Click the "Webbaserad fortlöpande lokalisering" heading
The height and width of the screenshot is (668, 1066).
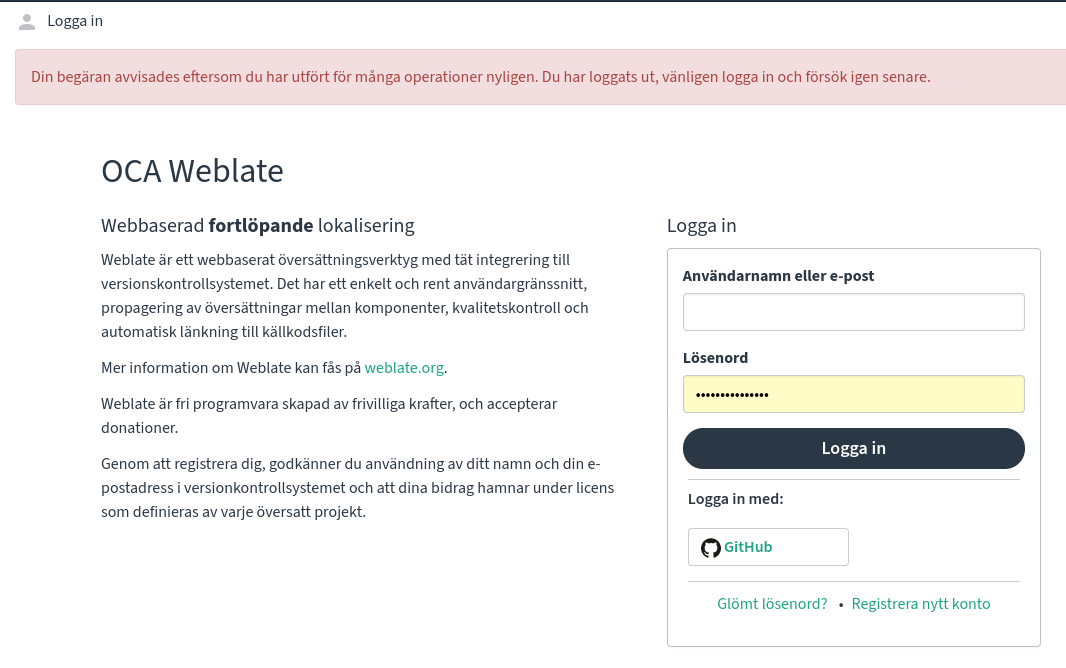(257, 226)
